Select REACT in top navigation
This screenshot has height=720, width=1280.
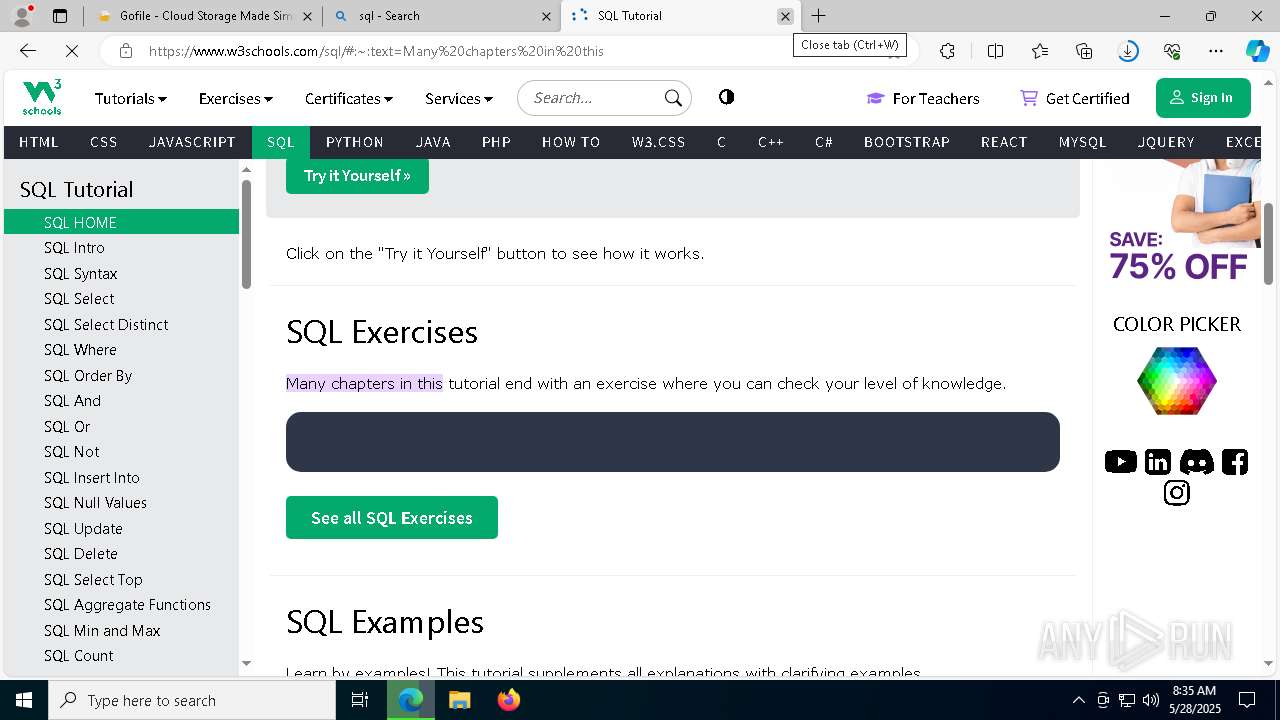pos(1004,142)
